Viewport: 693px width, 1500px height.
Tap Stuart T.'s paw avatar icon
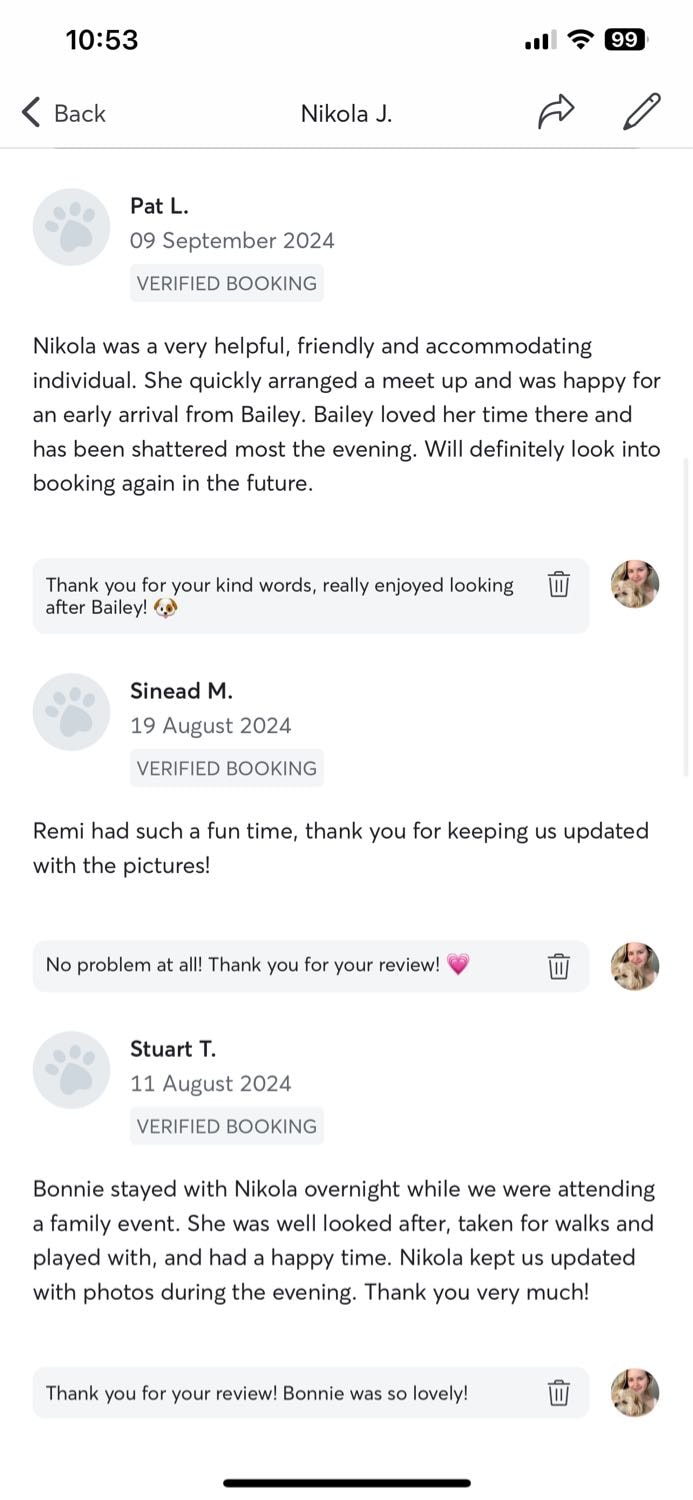tap(71, 1070)
